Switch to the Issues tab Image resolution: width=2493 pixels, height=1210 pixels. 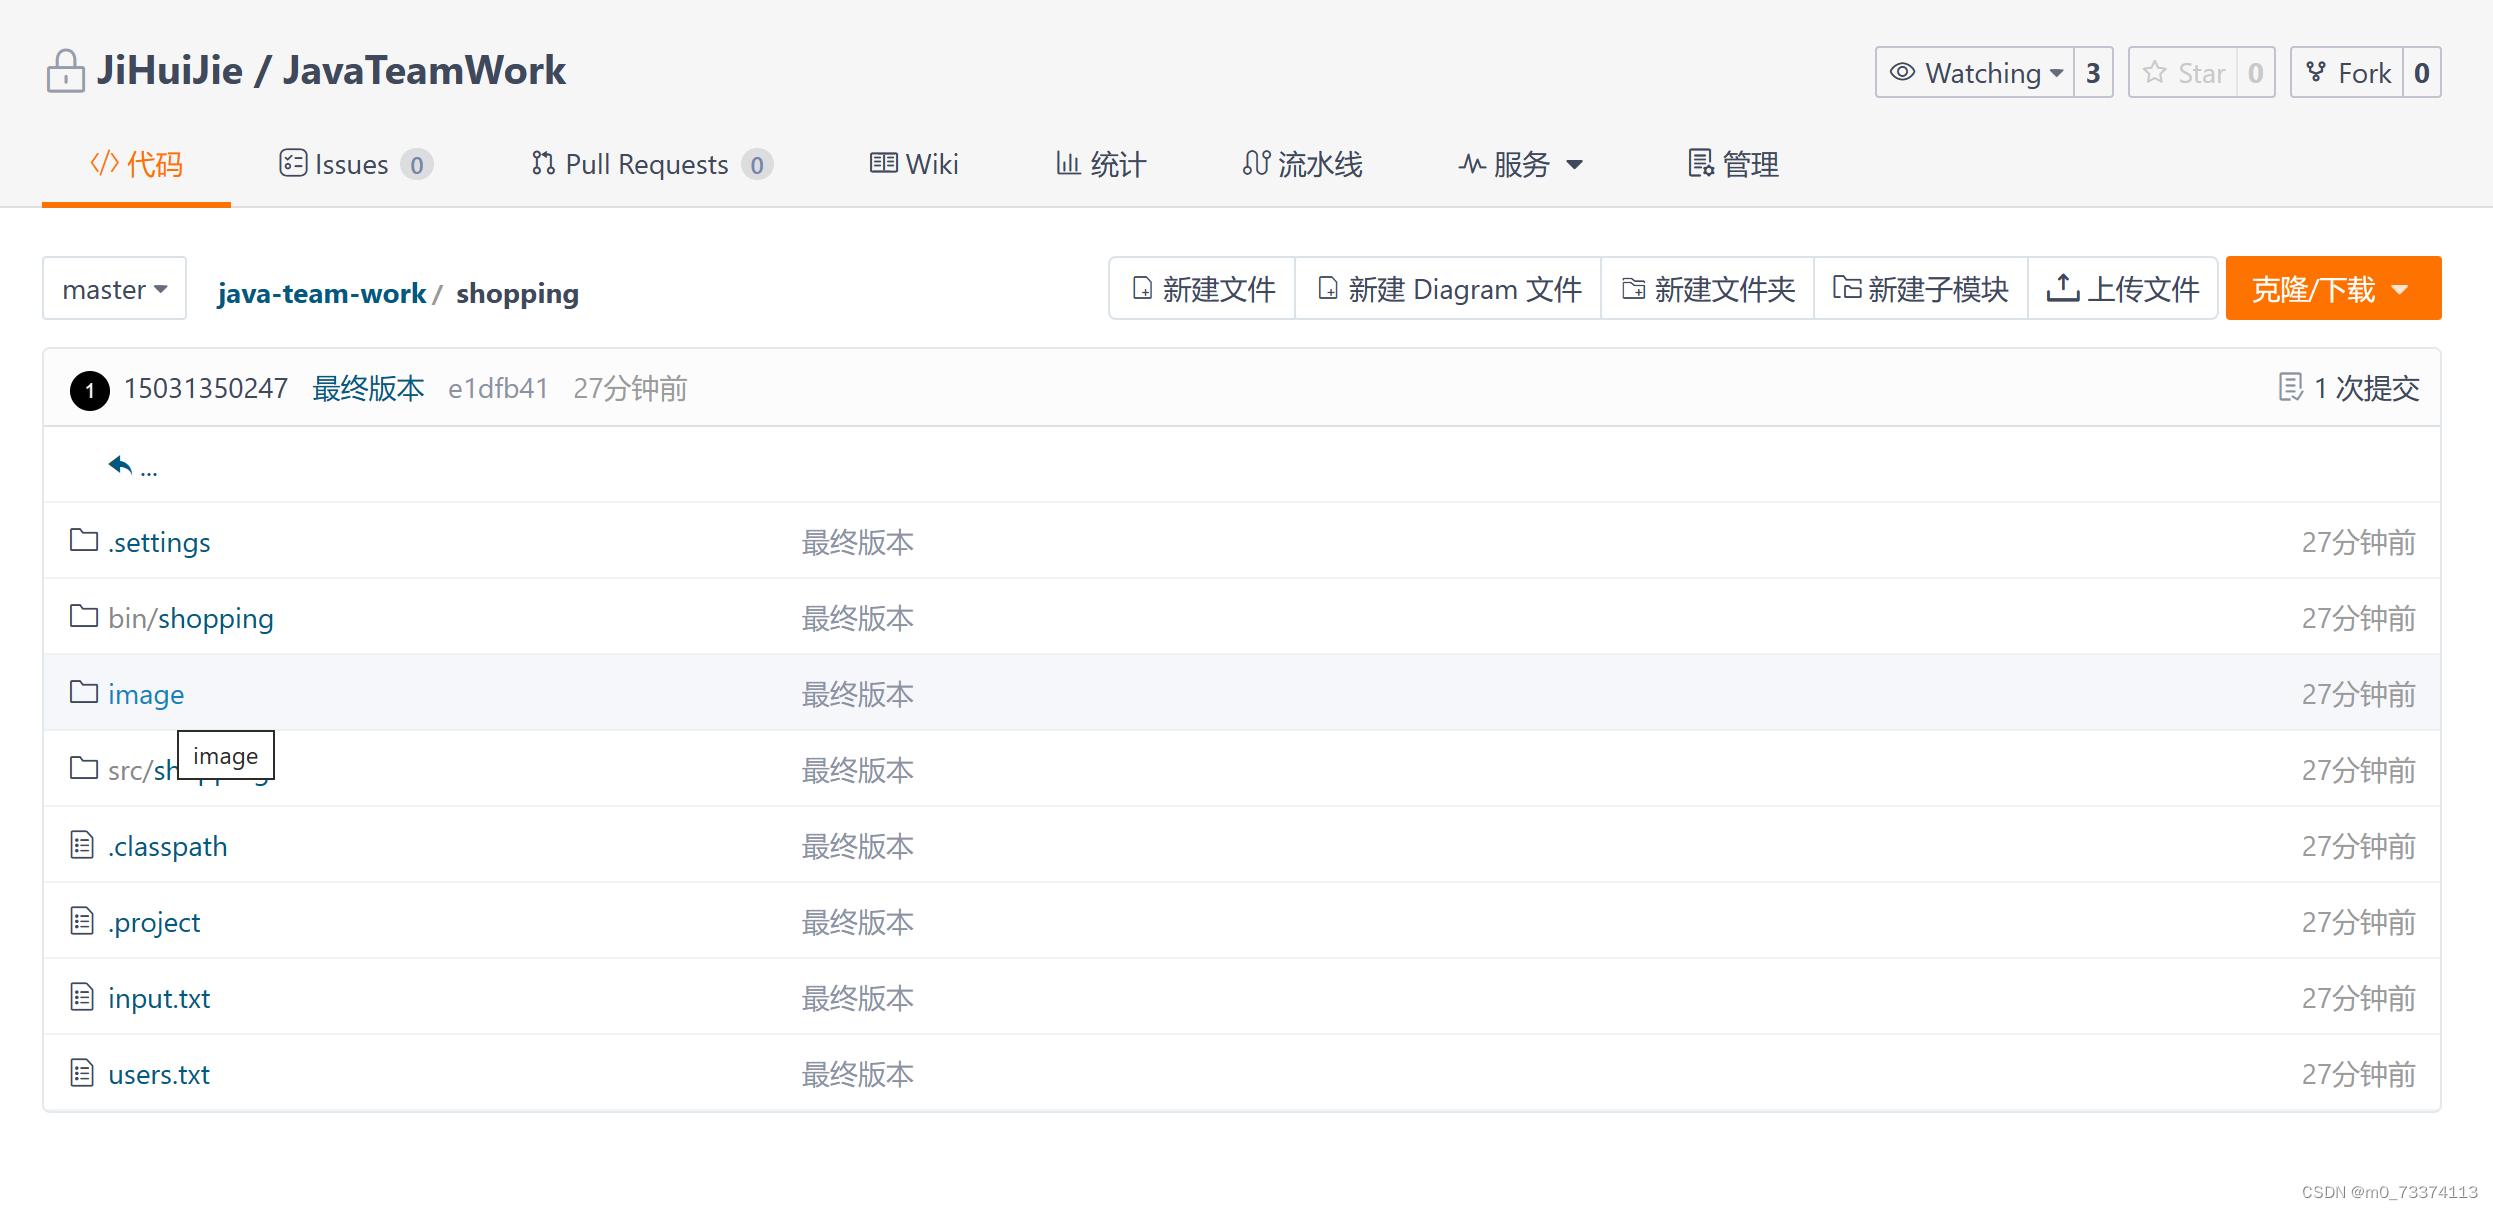354,164
